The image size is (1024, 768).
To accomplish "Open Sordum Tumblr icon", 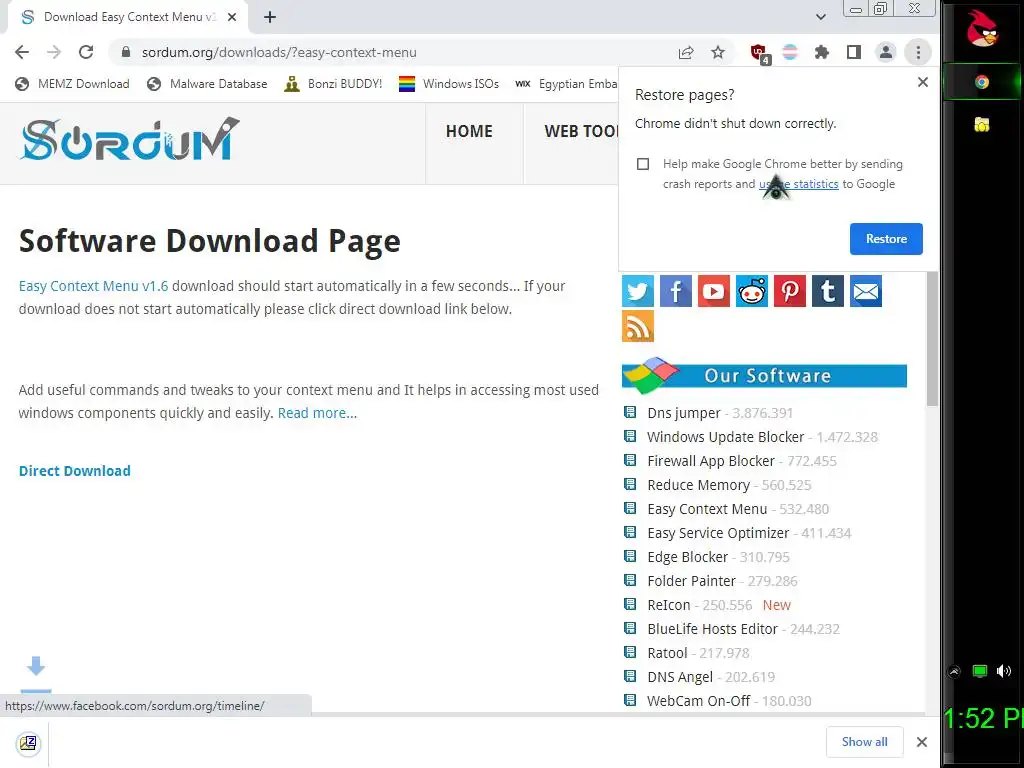I will (827, 291).
